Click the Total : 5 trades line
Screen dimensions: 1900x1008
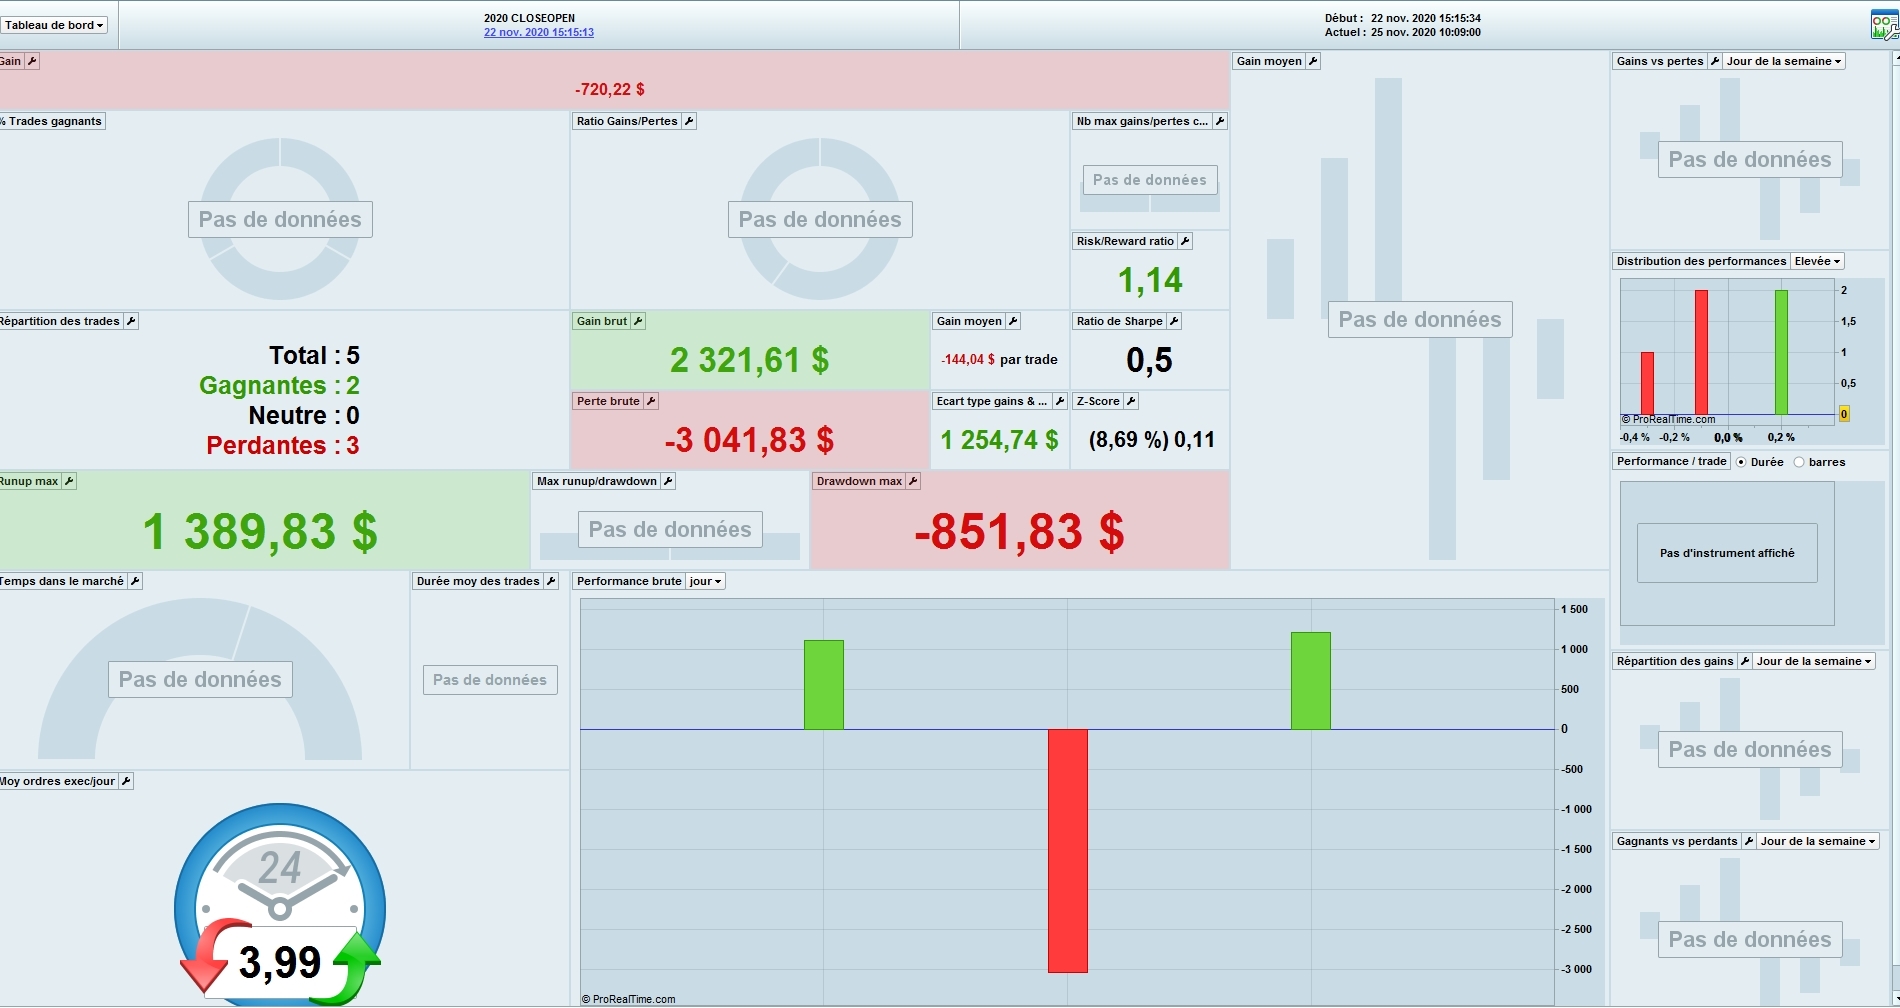coord(314,355)
